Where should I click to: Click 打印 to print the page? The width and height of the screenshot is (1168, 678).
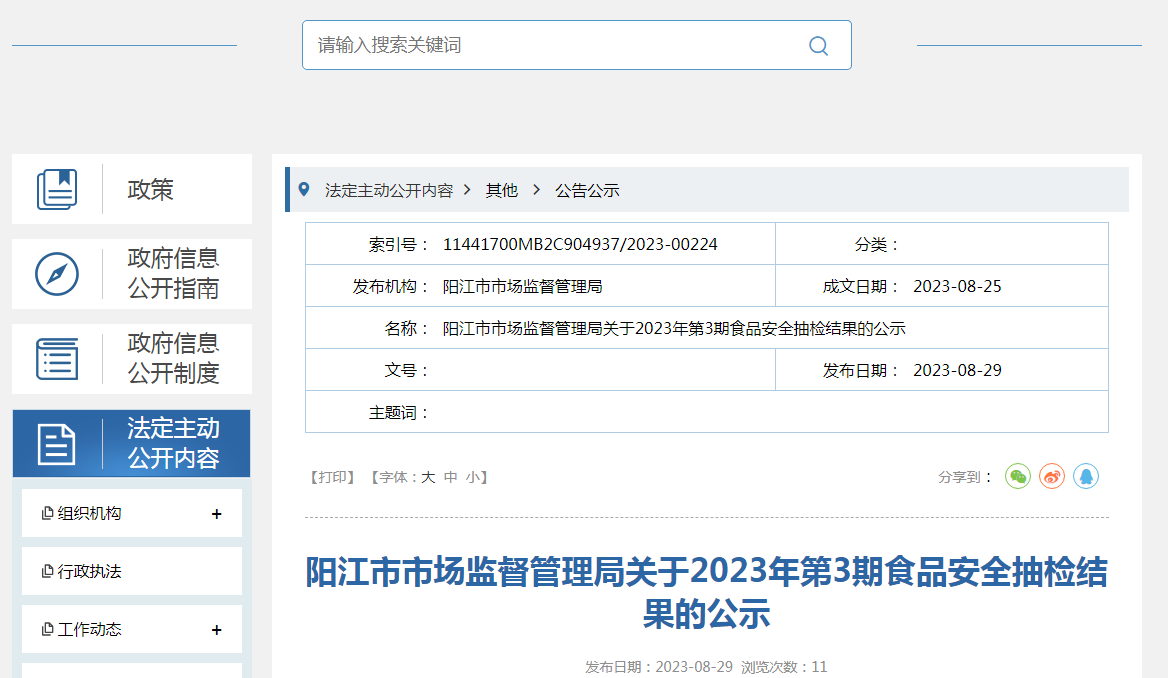333,477
